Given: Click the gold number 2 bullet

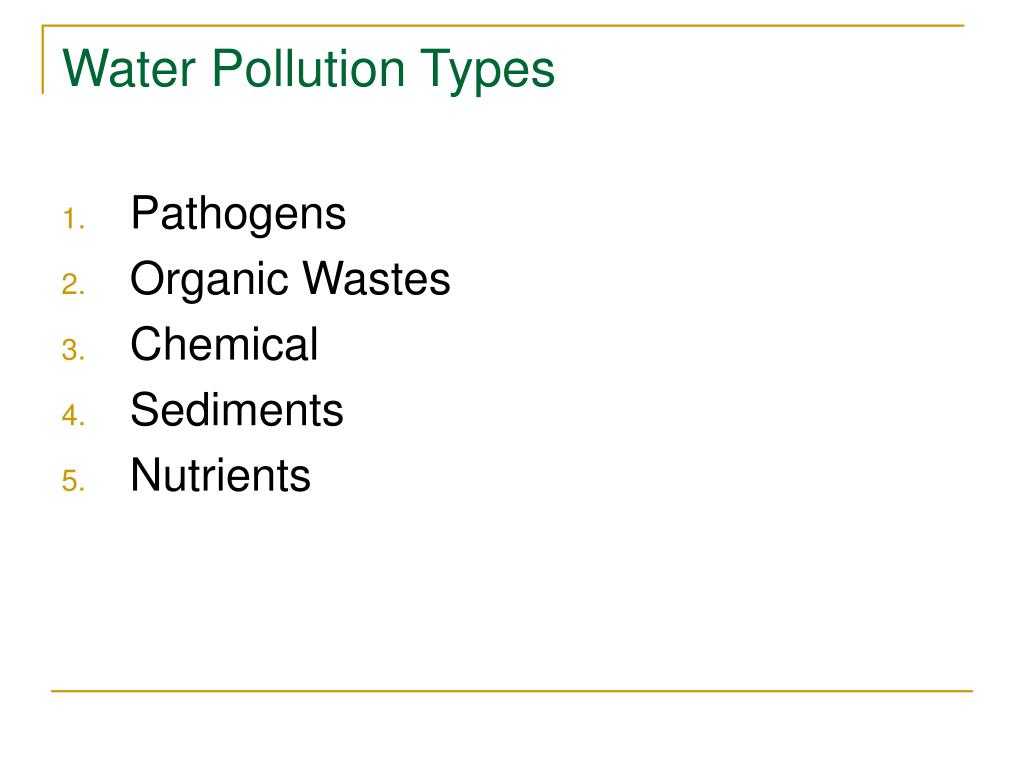Looking at the screenshot, I should 73,284.
